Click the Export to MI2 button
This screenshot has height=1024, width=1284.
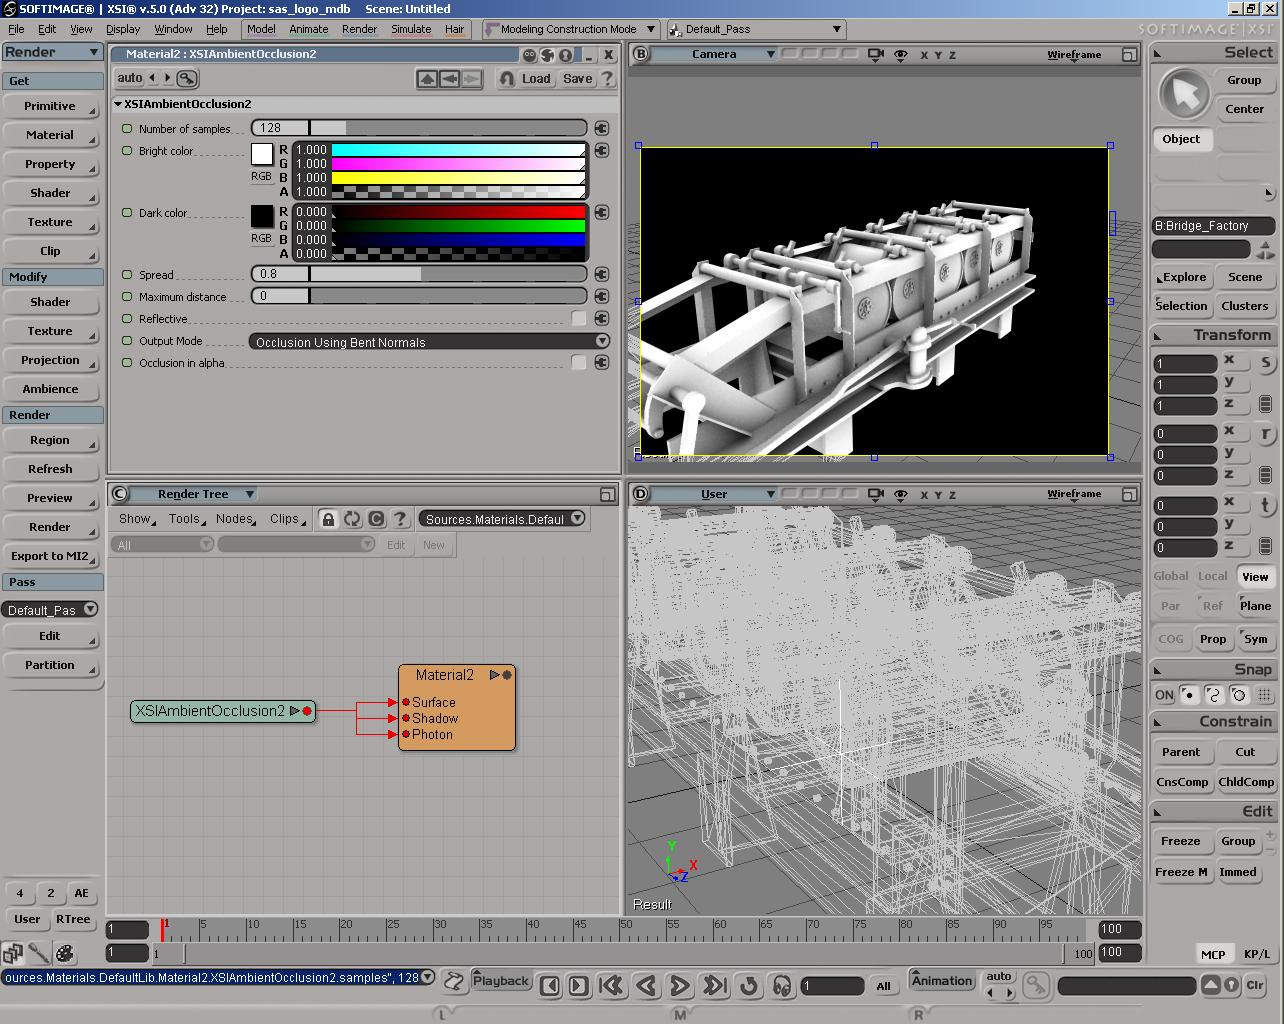point(50,556)
